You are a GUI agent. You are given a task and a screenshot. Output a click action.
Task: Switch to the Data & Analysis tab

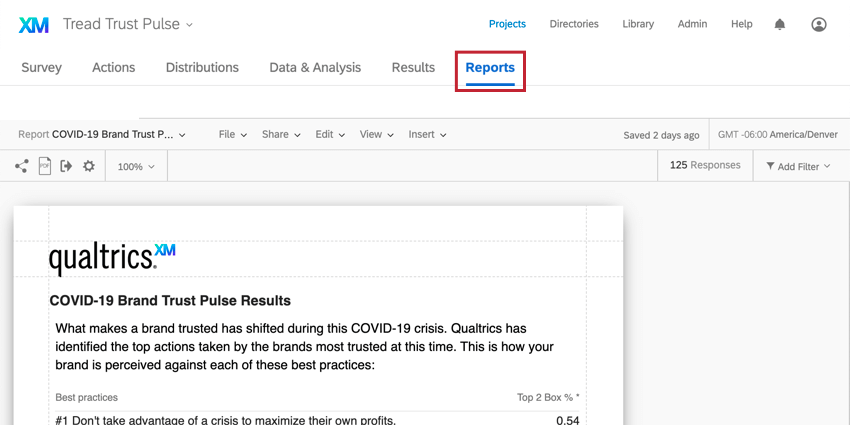point(315,68)
